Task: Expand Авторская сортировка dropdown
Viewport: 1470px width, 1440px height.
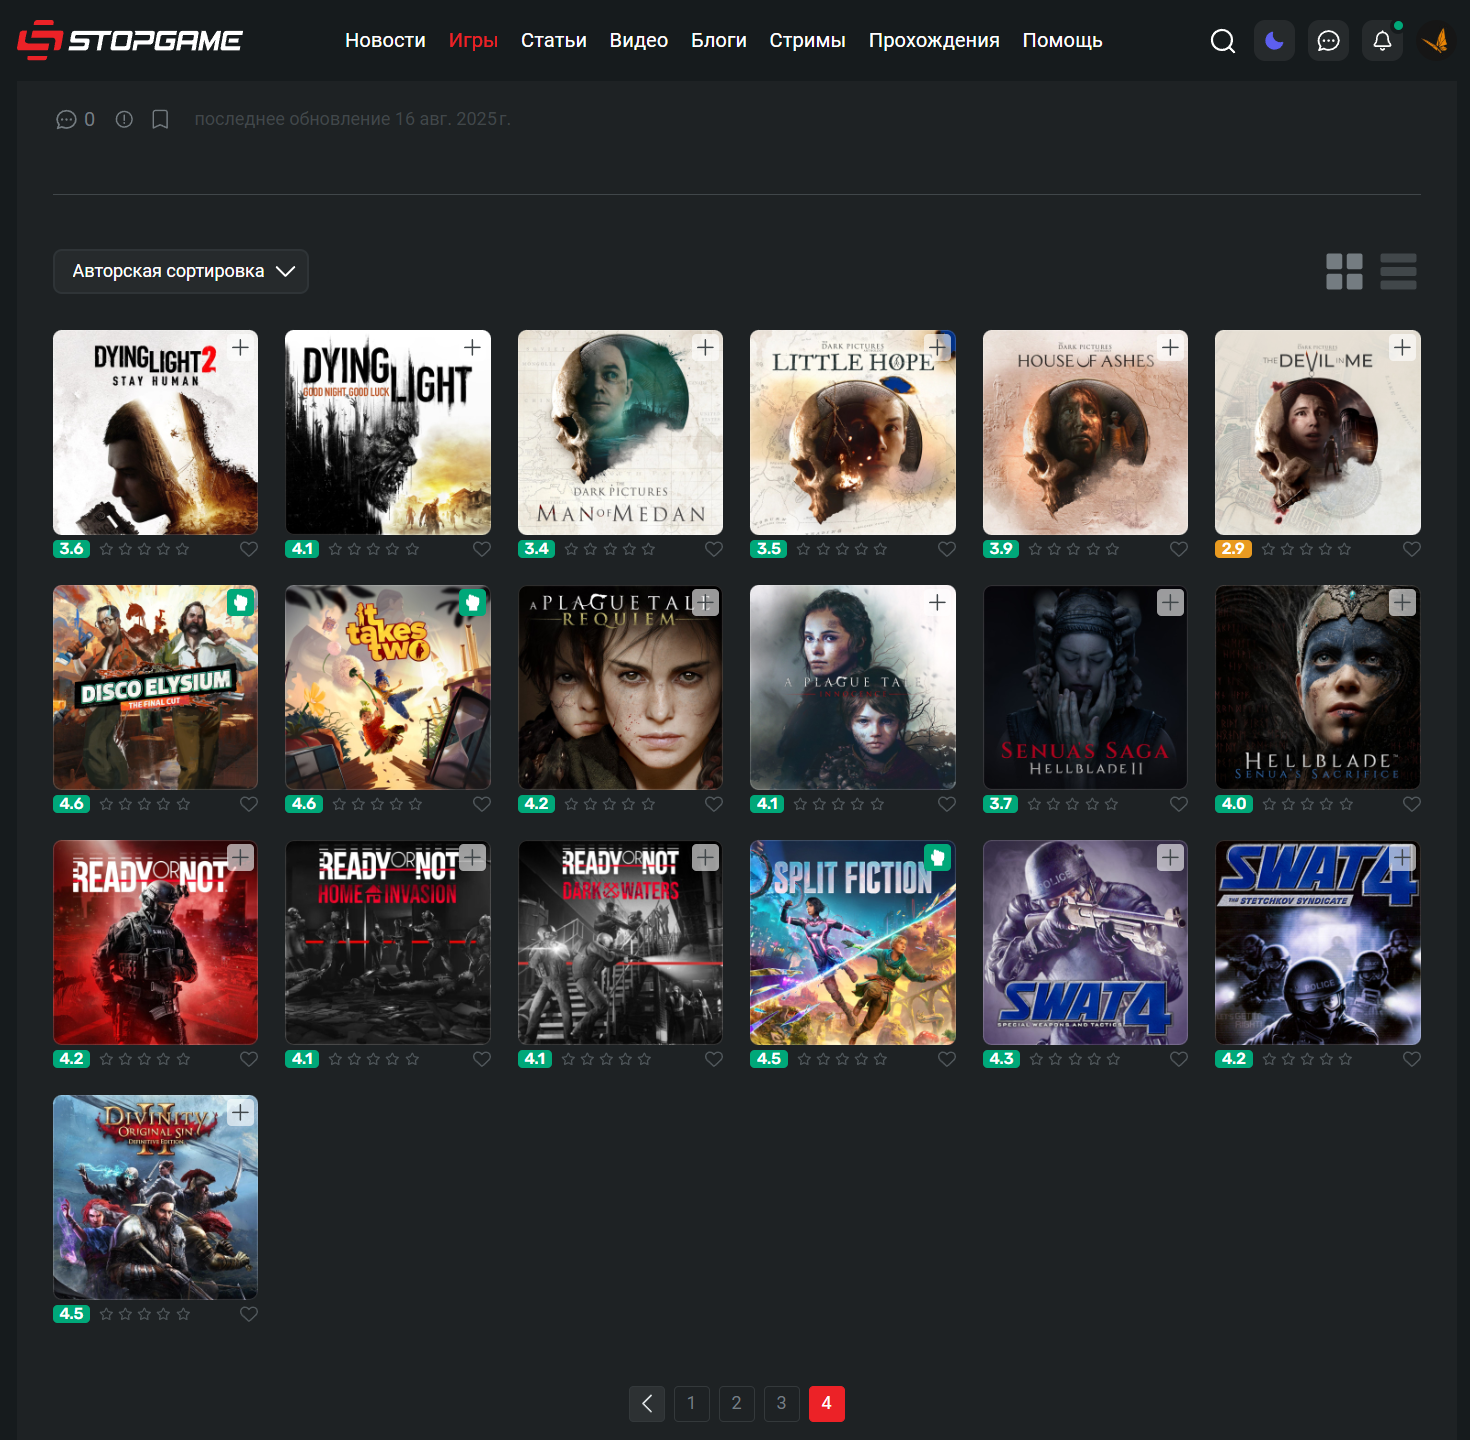Action: coord(181,272)
